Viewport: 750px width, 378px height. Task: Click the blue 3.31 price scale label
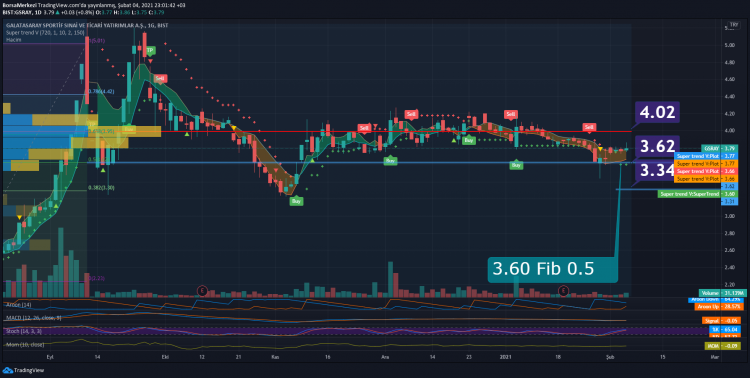pos(729,201)
